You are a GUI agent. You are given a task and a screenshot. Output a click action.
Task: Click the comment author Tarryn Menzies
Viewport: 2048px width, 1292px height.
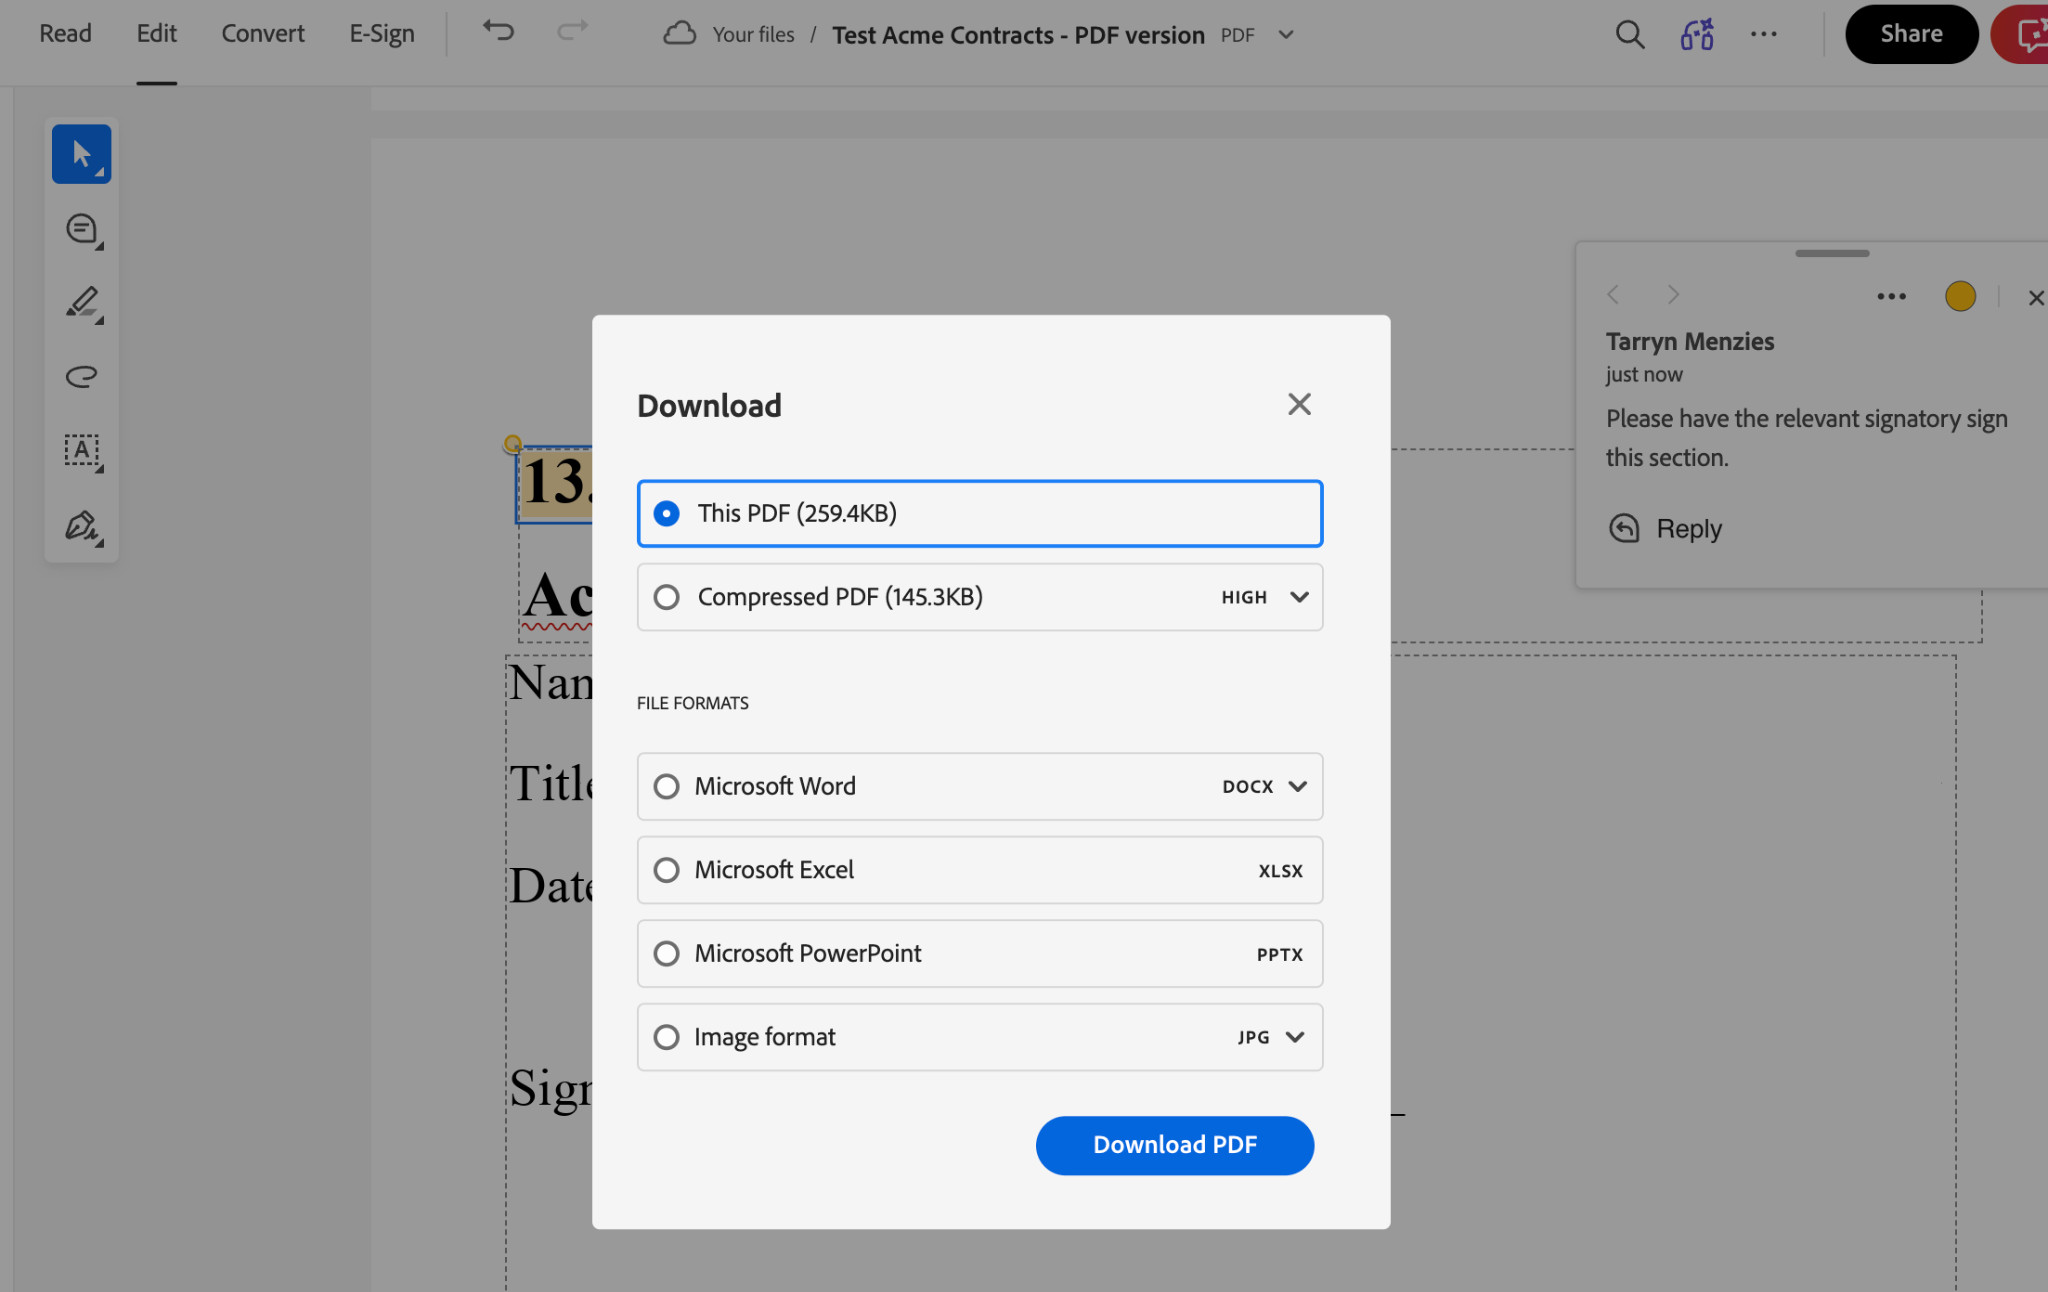(1690, 341)
